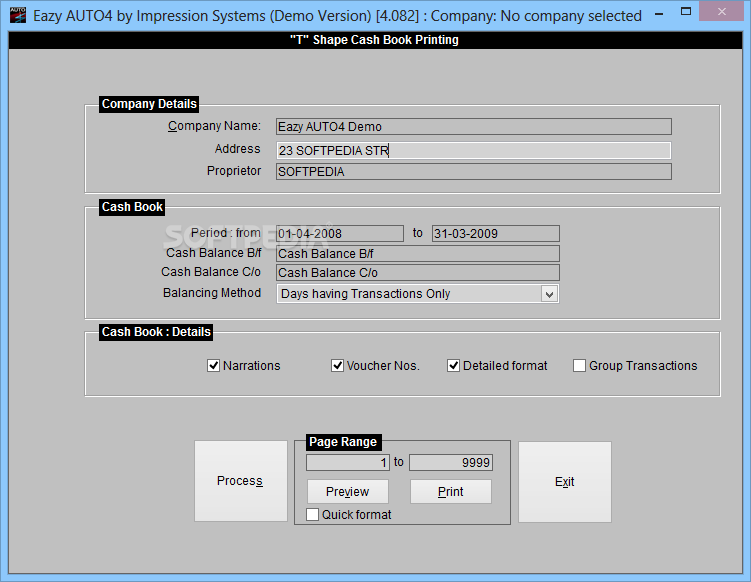Open the Balancing Method dropdown arrow

[x=549, y=294]
